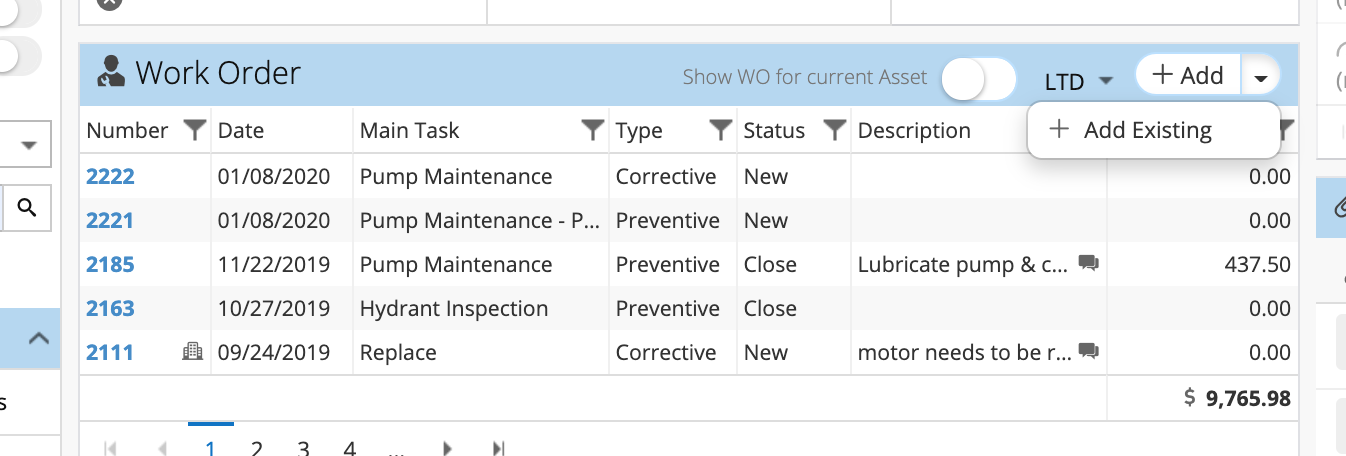The image size is (1346, 456).
Task: Filter by the Type column
Action: click(720, 130)
